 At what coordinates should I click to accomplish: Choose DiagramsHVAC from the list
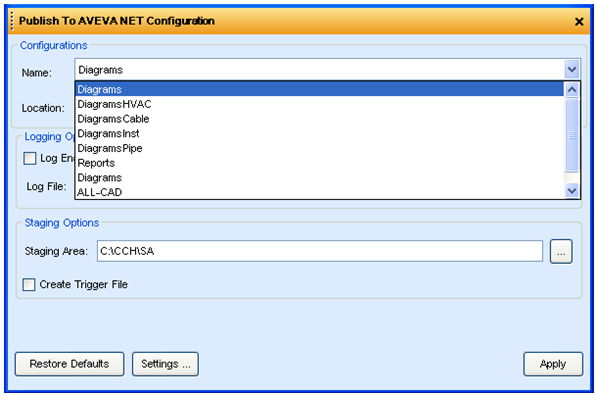point(320,104)
